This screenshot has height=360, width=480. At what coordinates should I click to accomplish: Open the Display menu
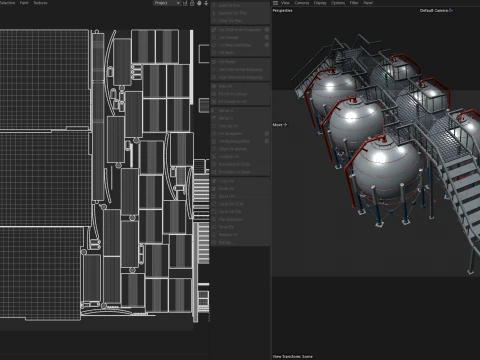point(320,3)
